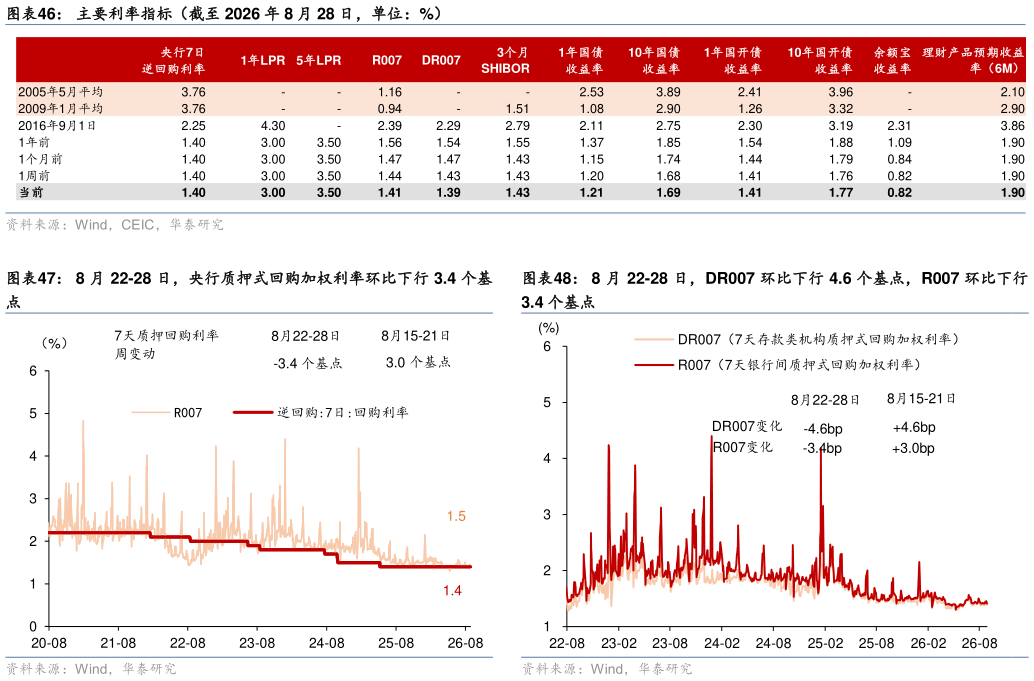Click the 央行7日逆回购利率 column header
1034x681 pixels.
[173, 60]
